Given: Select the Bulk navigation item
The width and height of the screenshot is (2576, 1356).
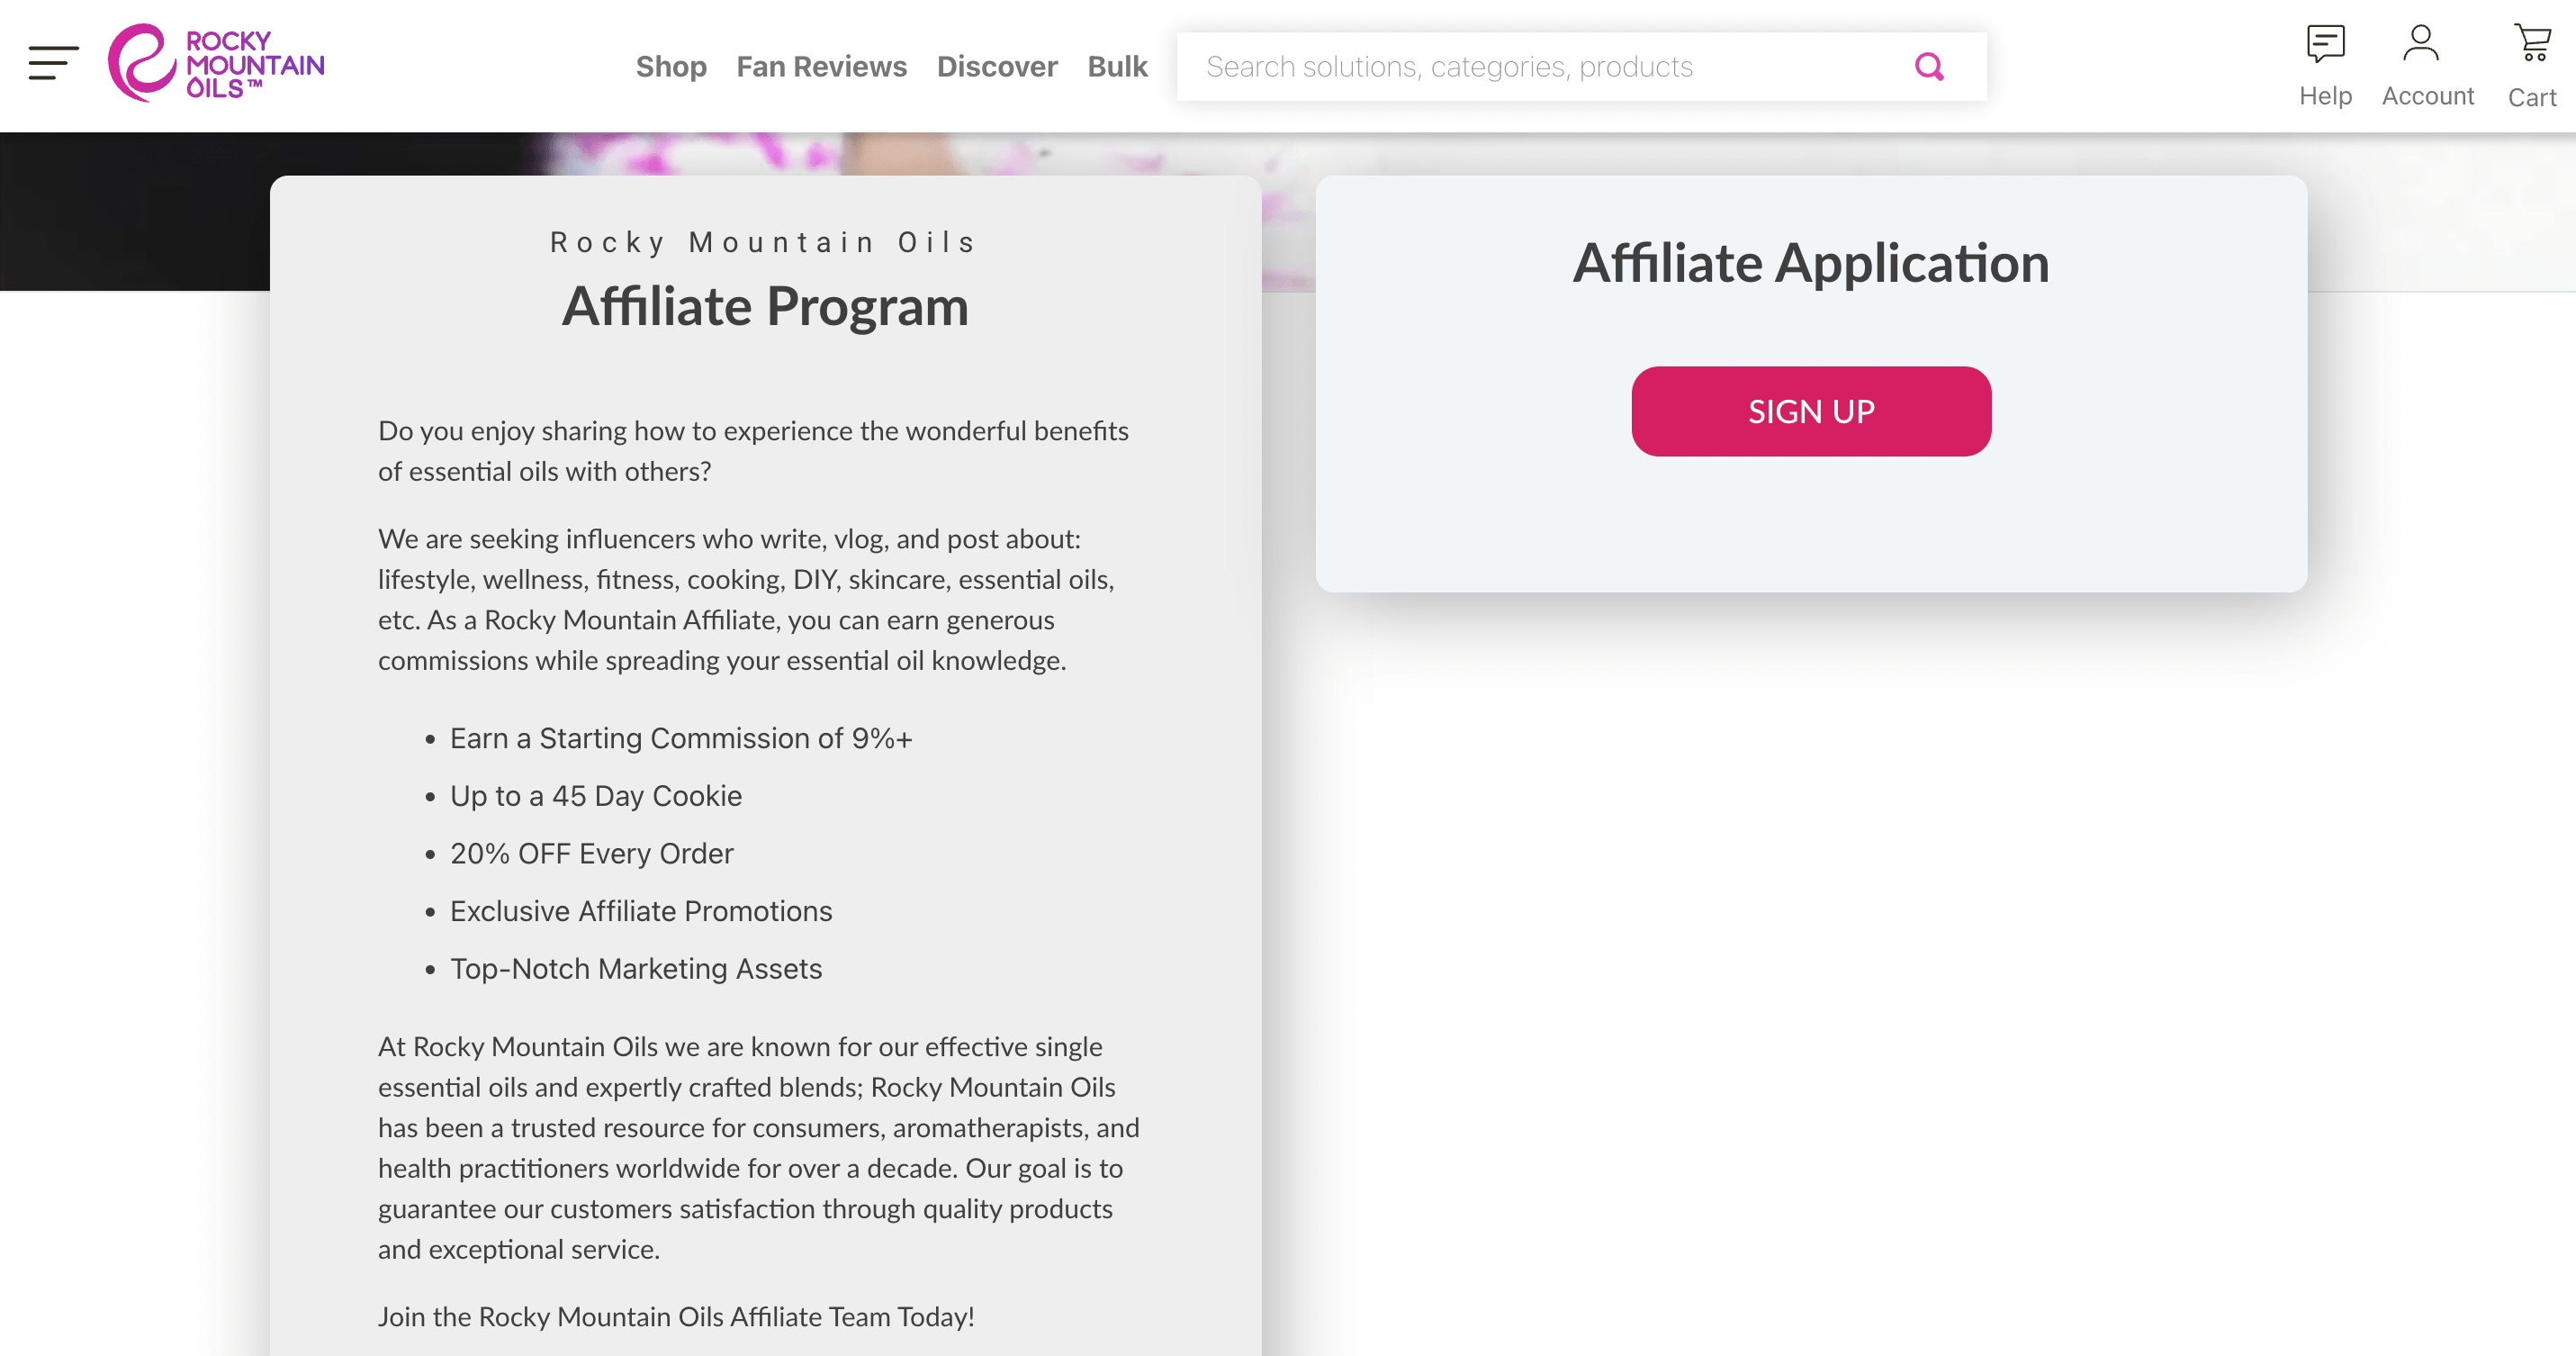Looking at the screenshot, I should pyautogui.click(x=1117, y=67).
